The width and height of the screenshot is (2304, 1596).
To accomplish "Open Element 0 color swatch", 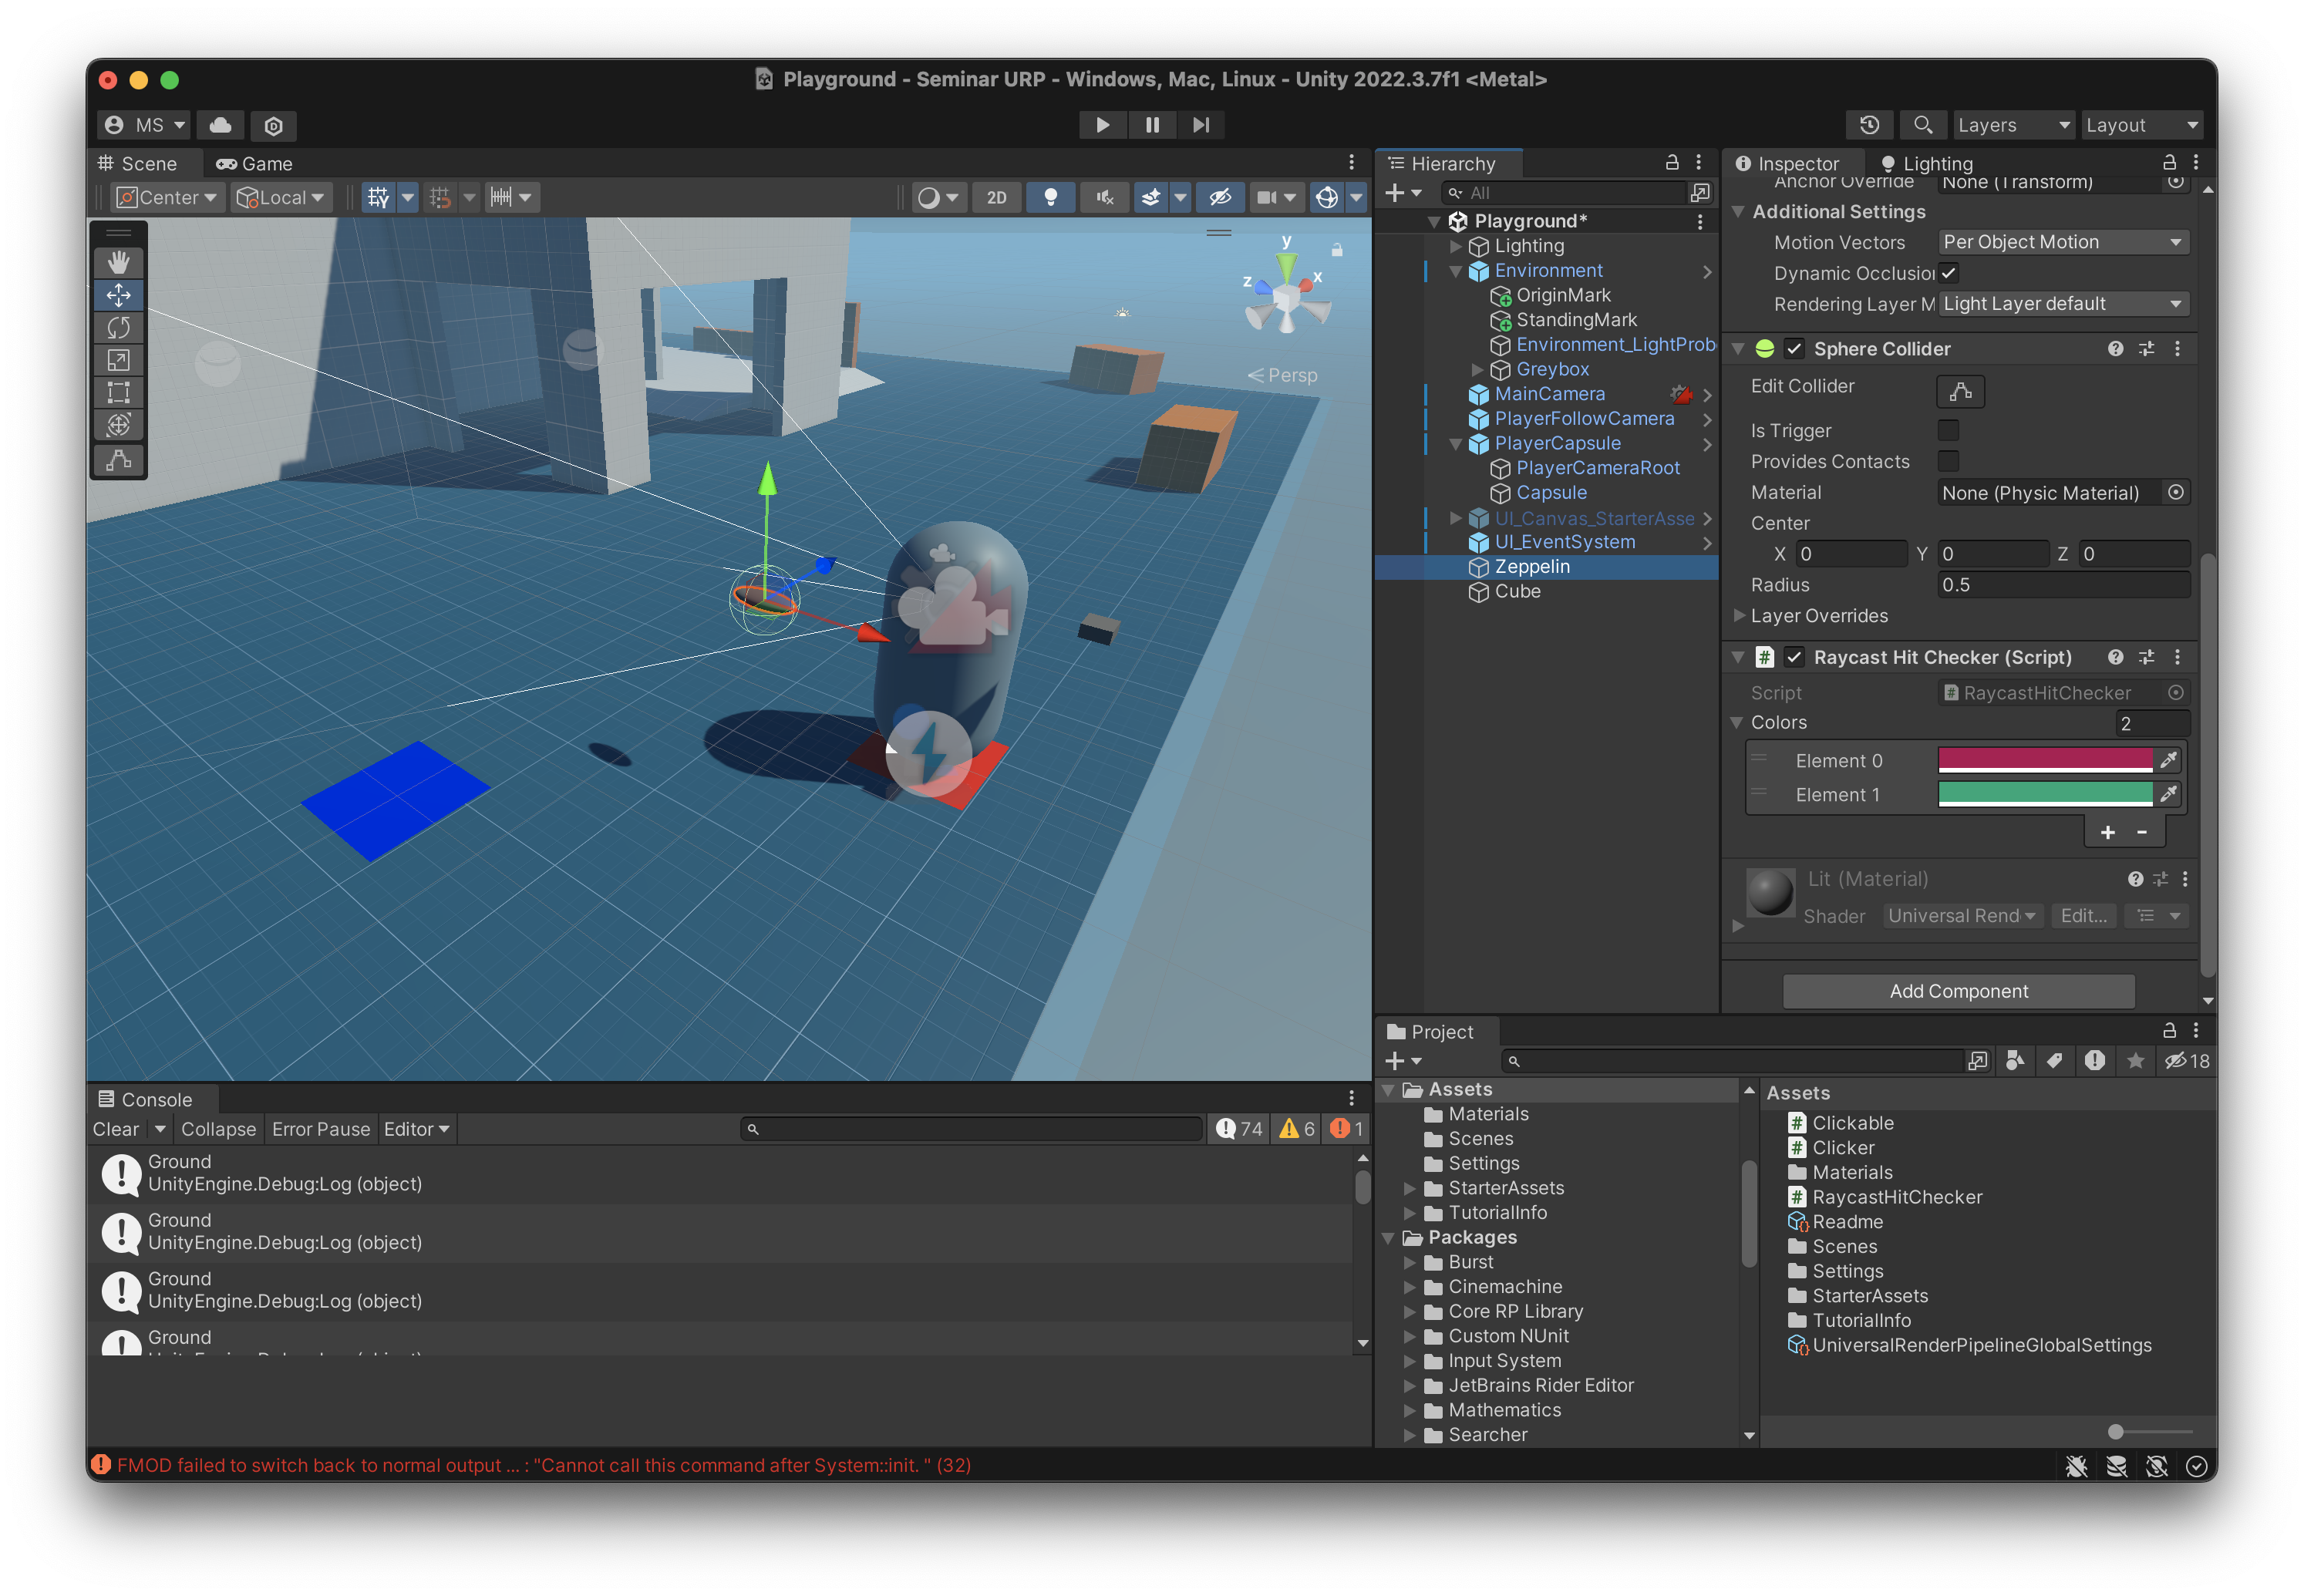I will click(x=2045, y=761).
